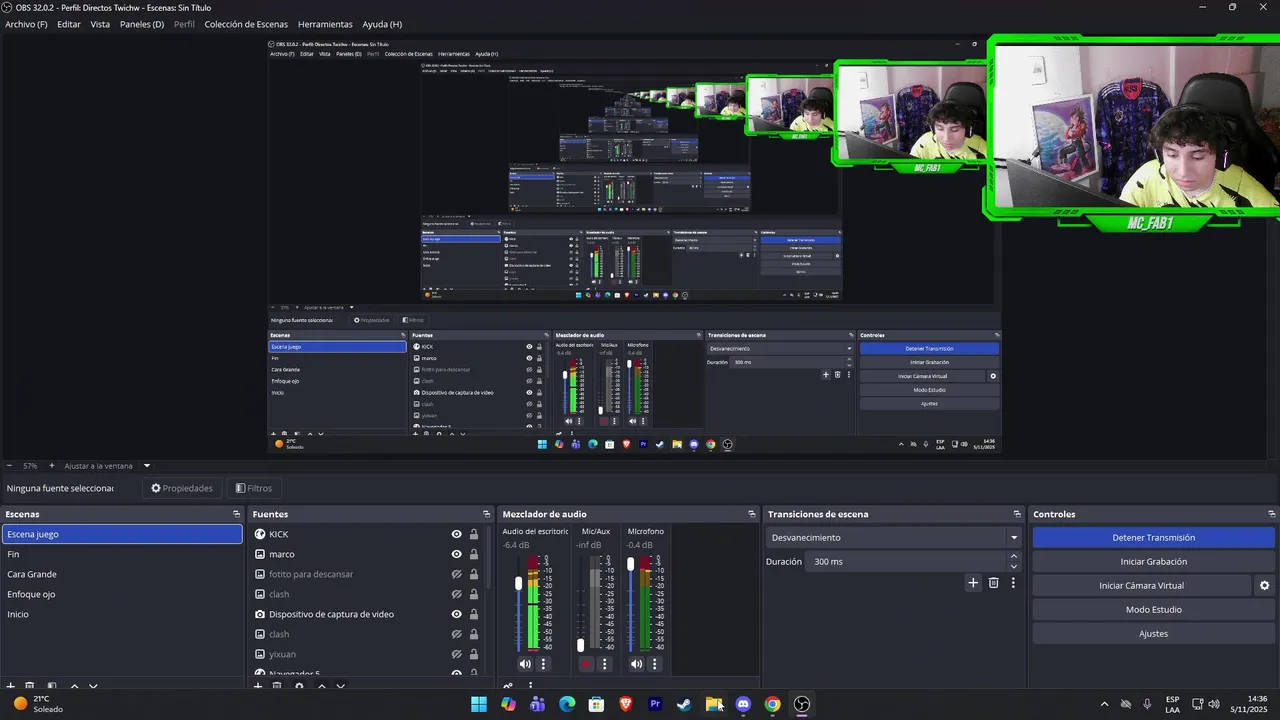Float the Mezclador de audio panel
The width and height of the screenshot is (1280, 720).
pos(752,514)
